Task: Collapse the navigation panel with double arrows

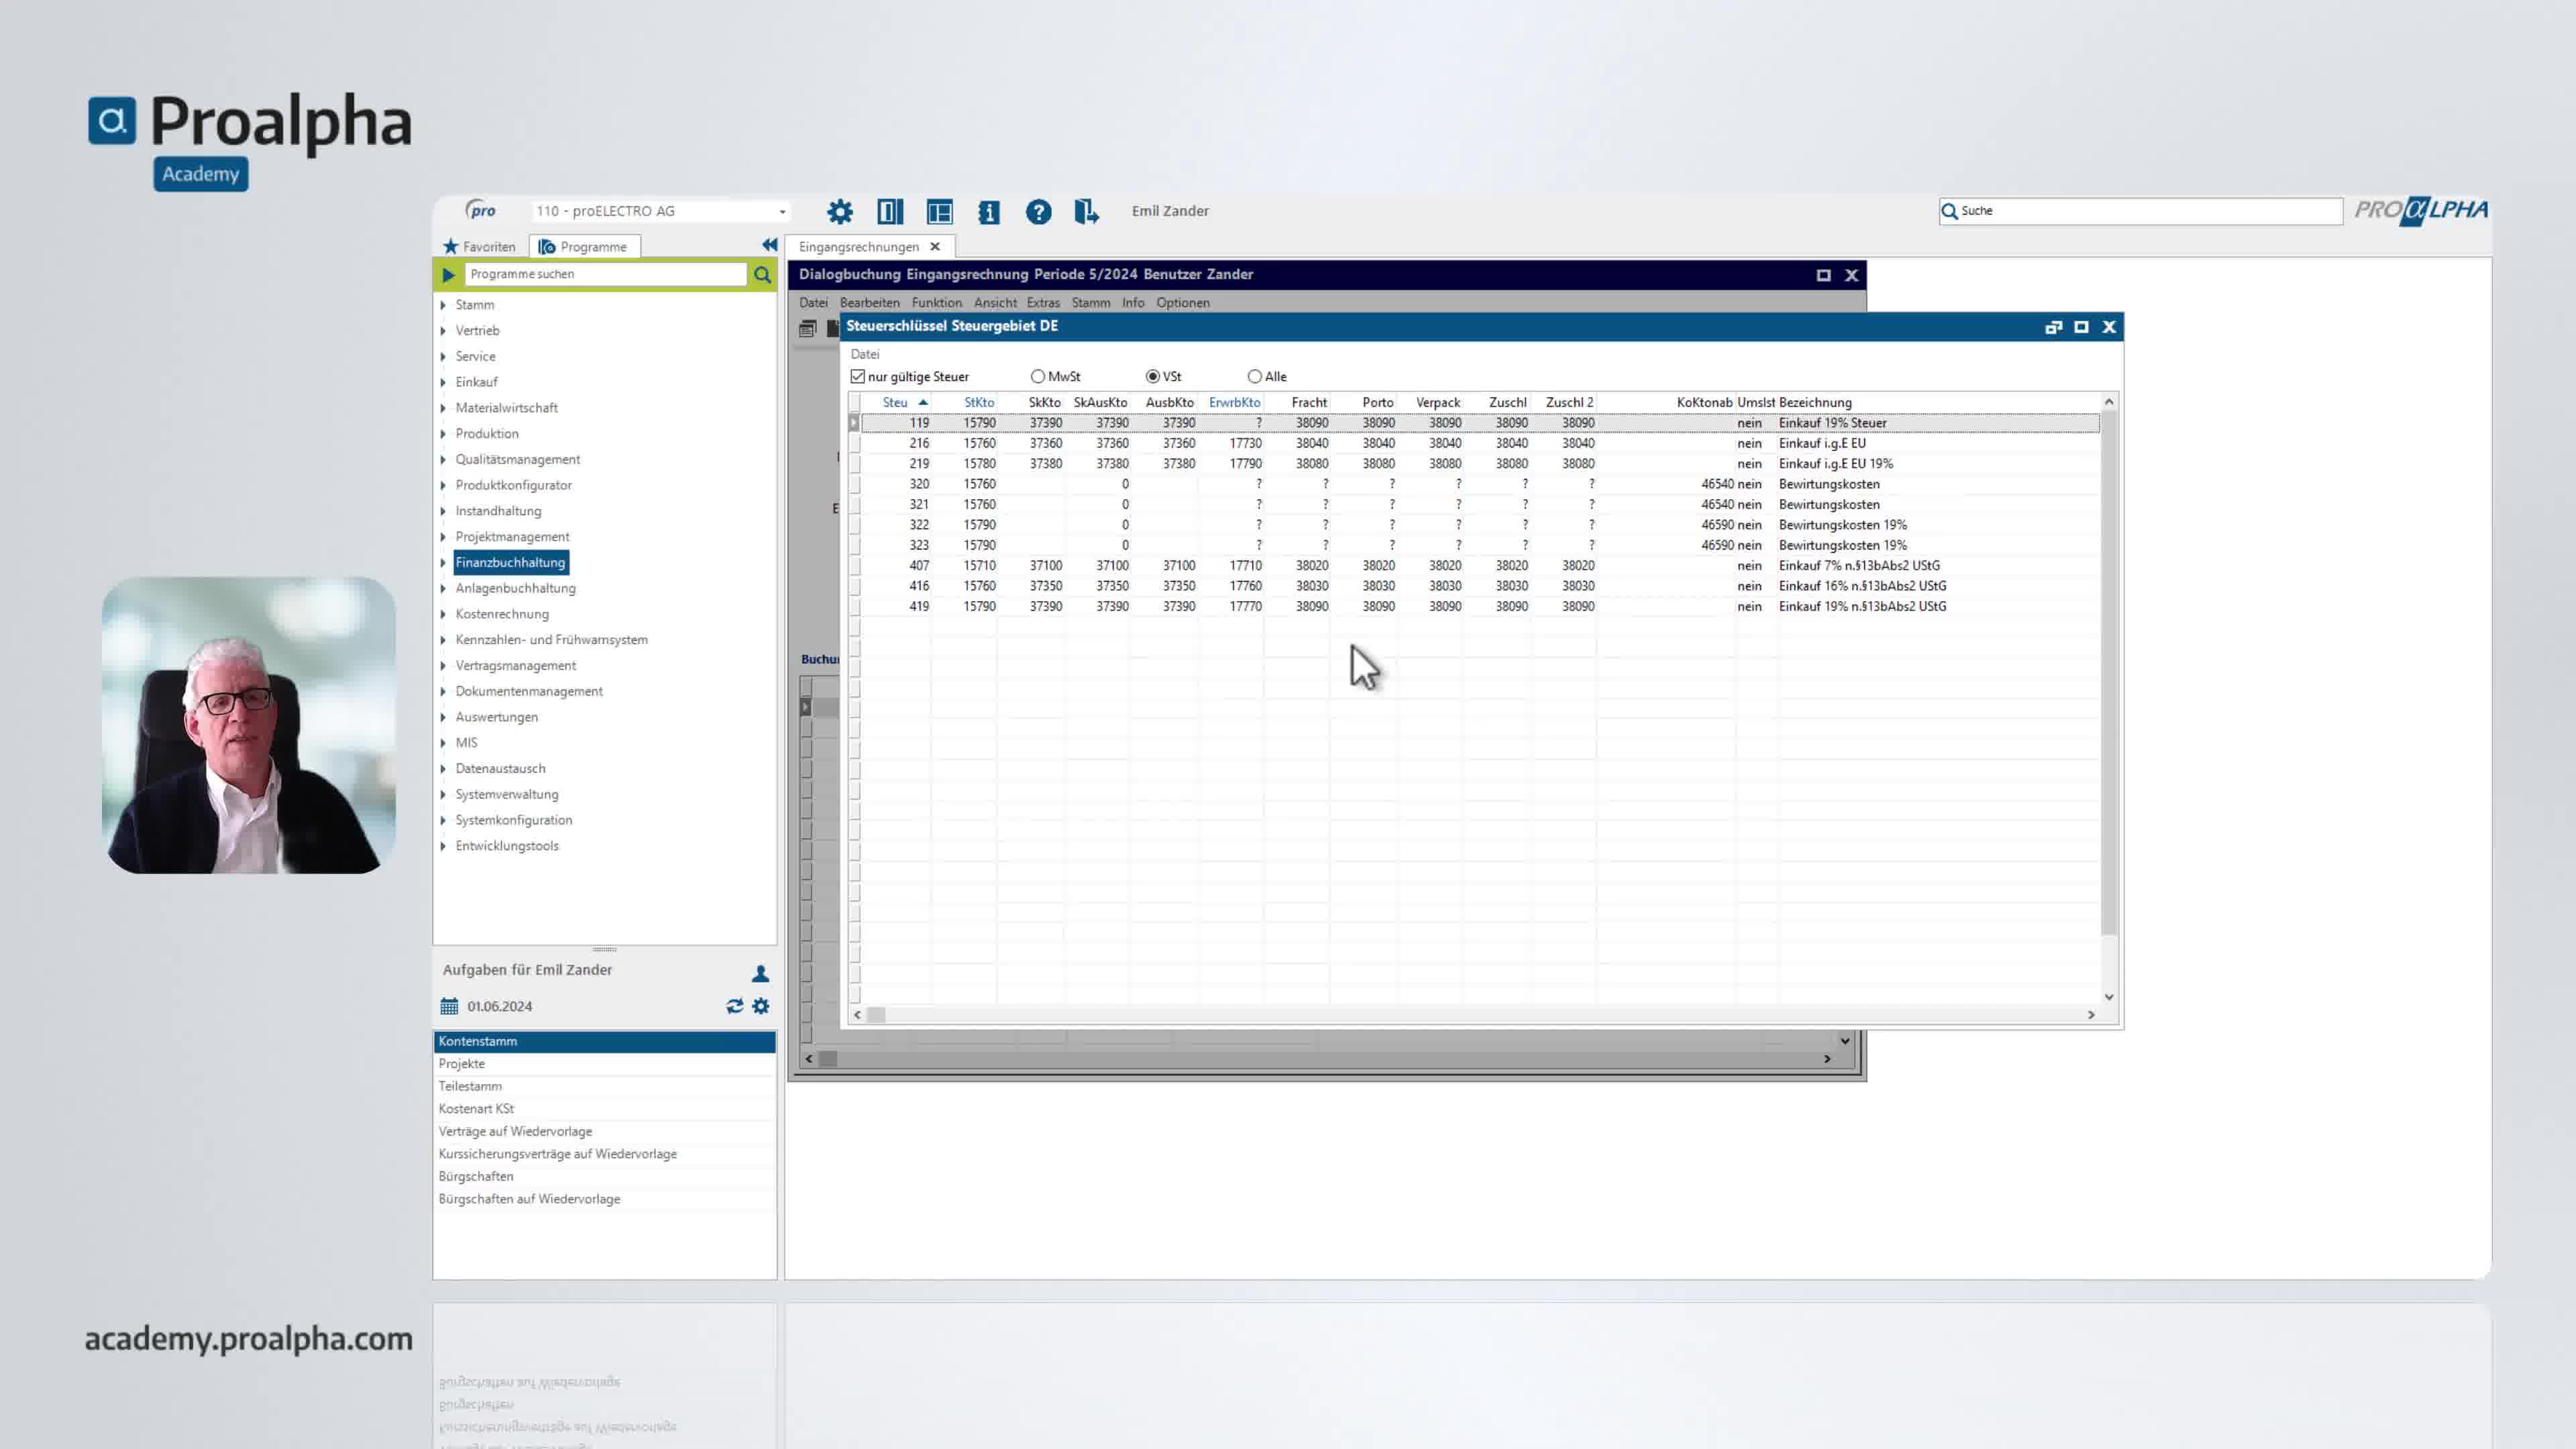Action: click(769, 245)
